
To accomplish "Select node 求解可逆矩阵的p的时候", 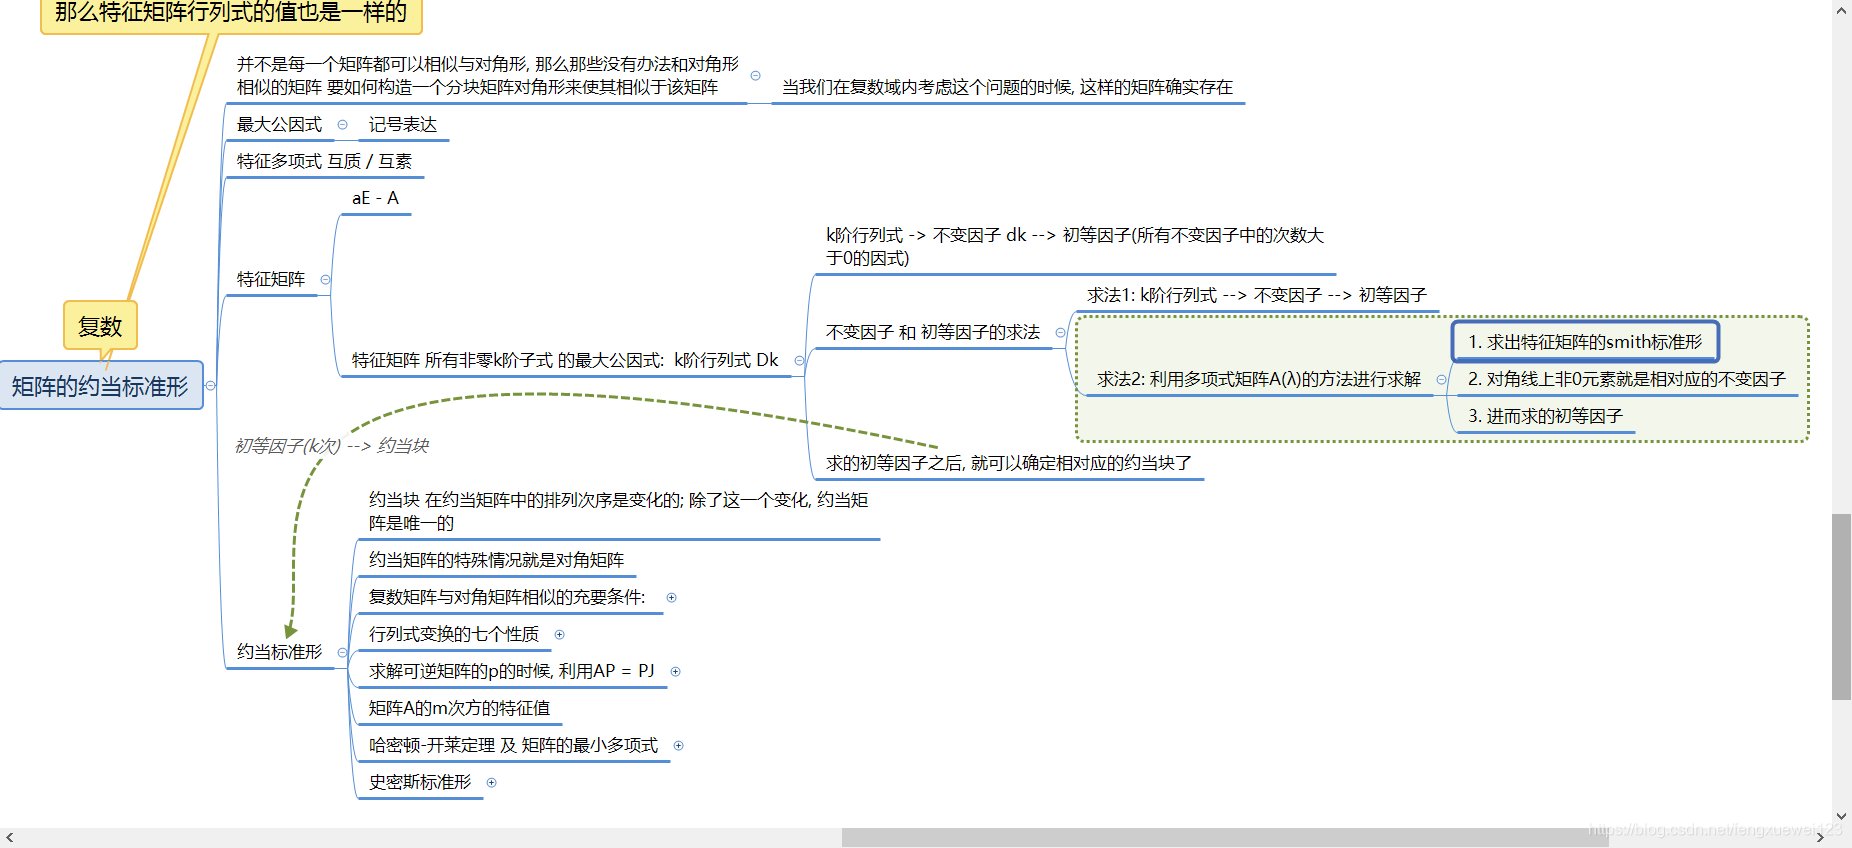I will 512,672.
